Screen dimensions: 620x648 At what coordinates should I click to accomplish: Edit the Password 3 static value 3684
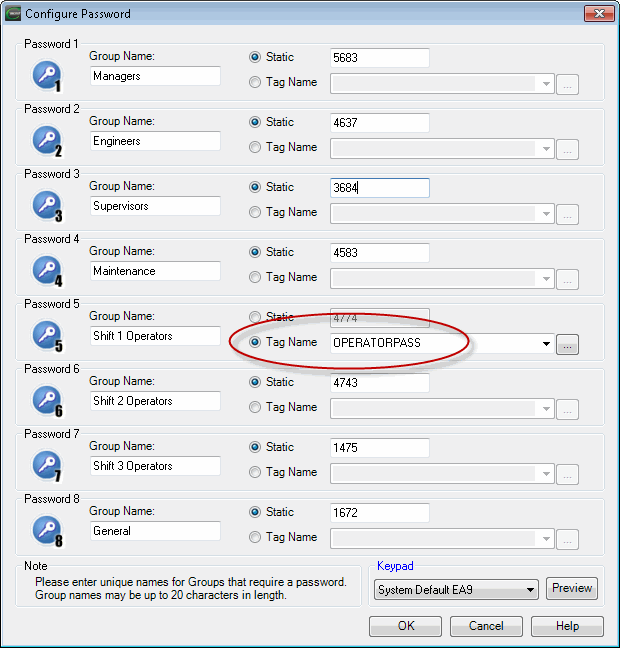click(x=380, y=188)
